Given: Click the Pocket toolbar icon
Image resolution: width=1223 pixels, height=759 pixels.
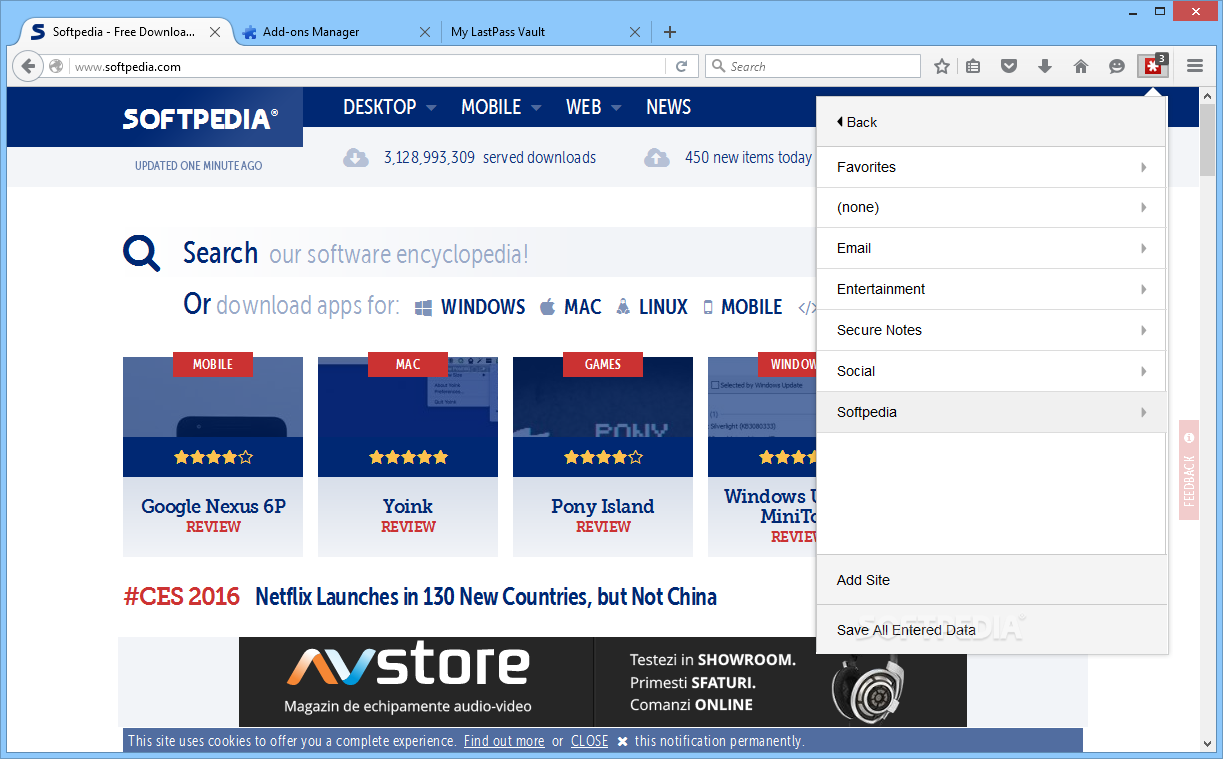Looking at the screenshot, I should tap(1009, 67).
